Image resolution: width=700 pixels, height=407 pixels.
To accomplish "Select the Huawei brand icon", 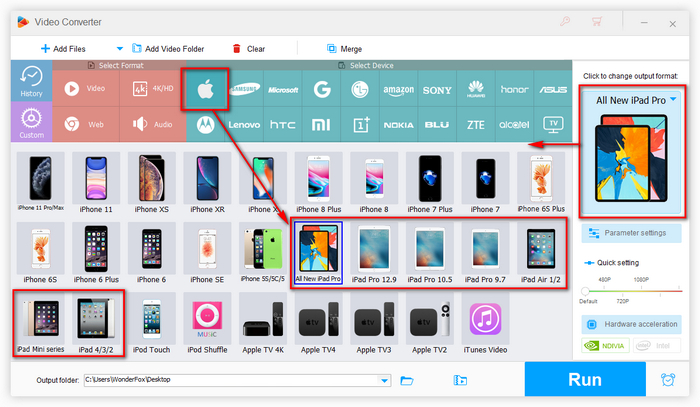I will pyautogui.click(x=476, y=89).
